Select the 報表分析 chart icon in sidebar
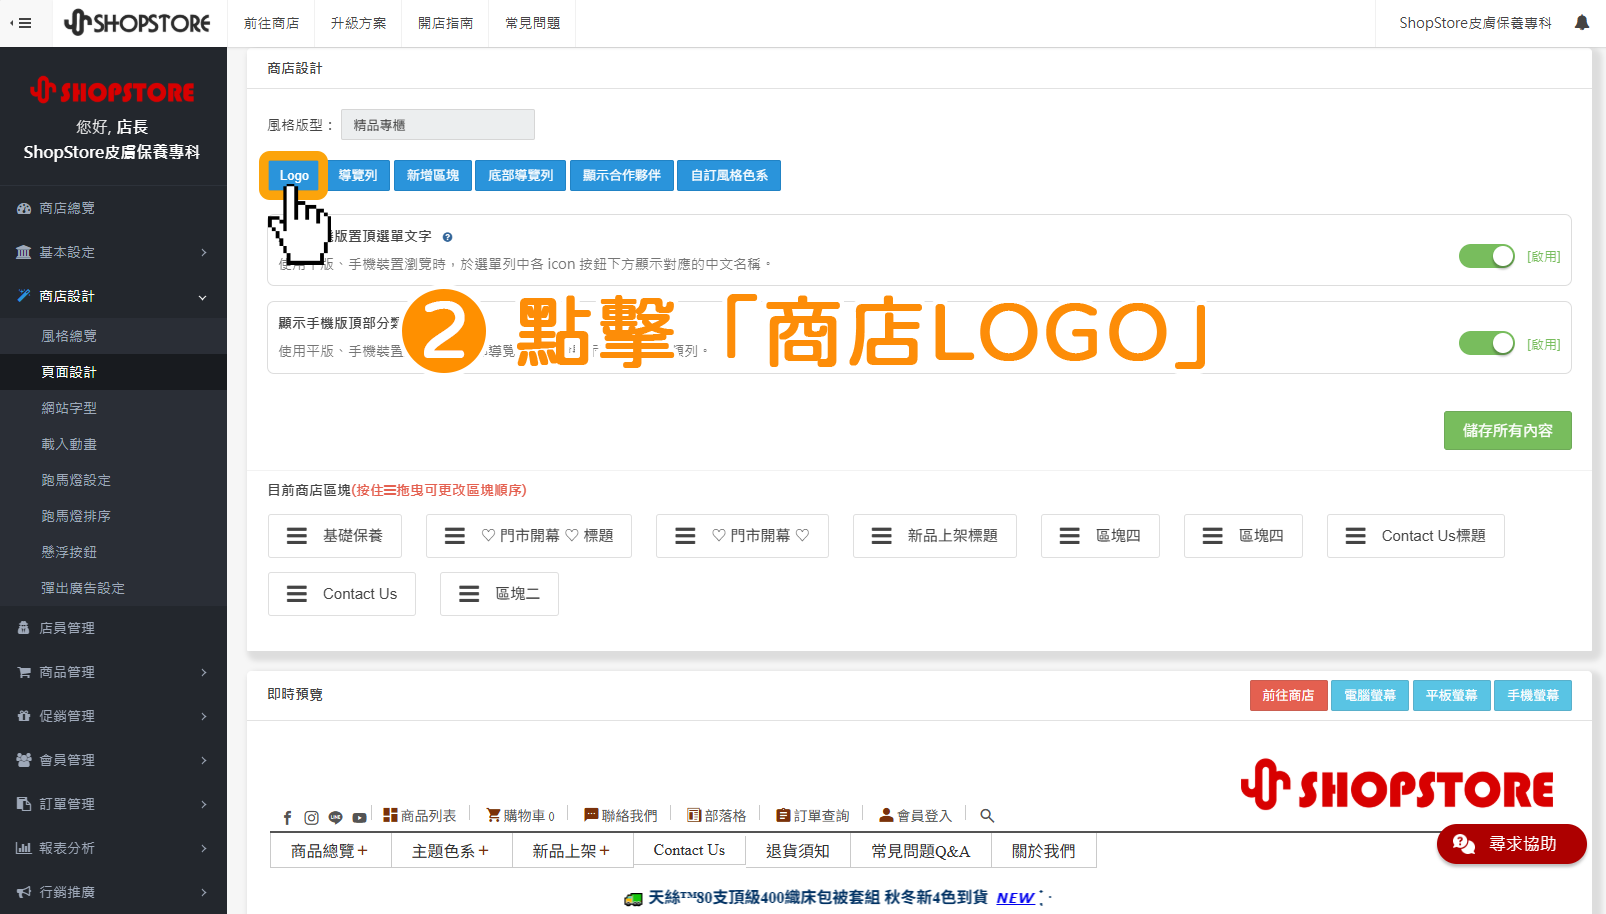Viewport: 1606px width, 914px height. tap(24, 847)
